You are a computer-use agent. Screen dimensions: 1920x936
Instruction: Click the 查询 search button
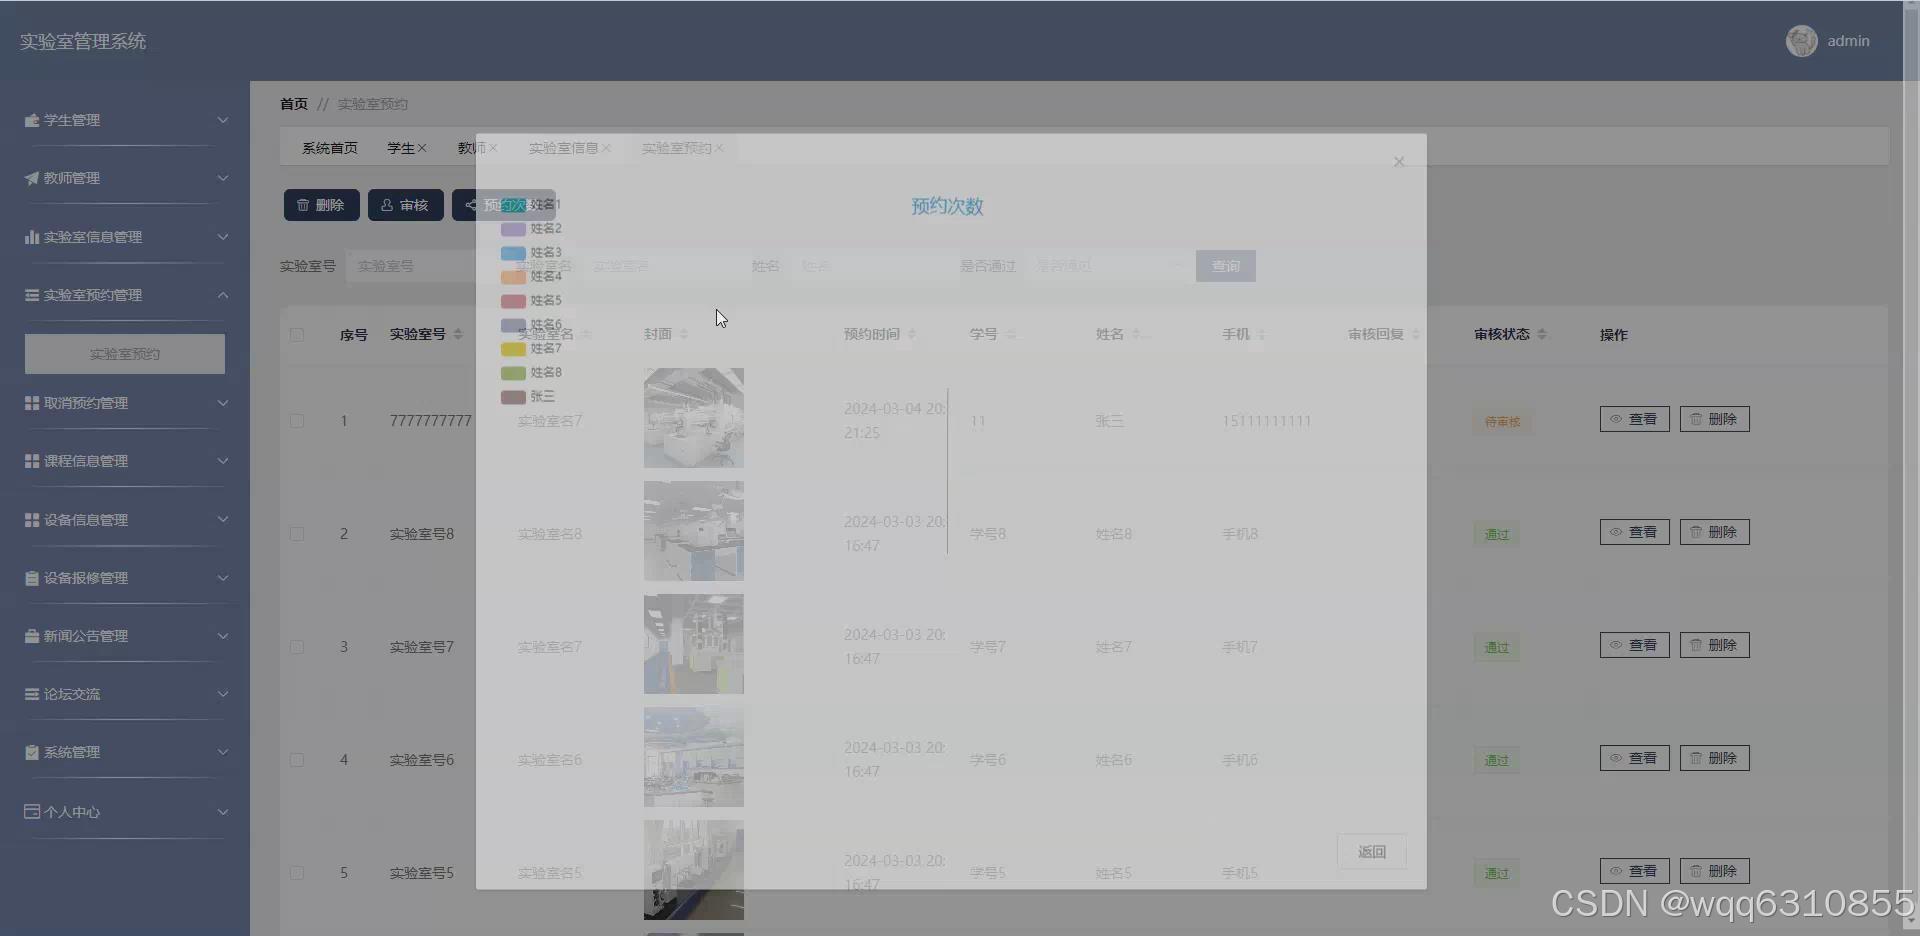coord(1226,266)
